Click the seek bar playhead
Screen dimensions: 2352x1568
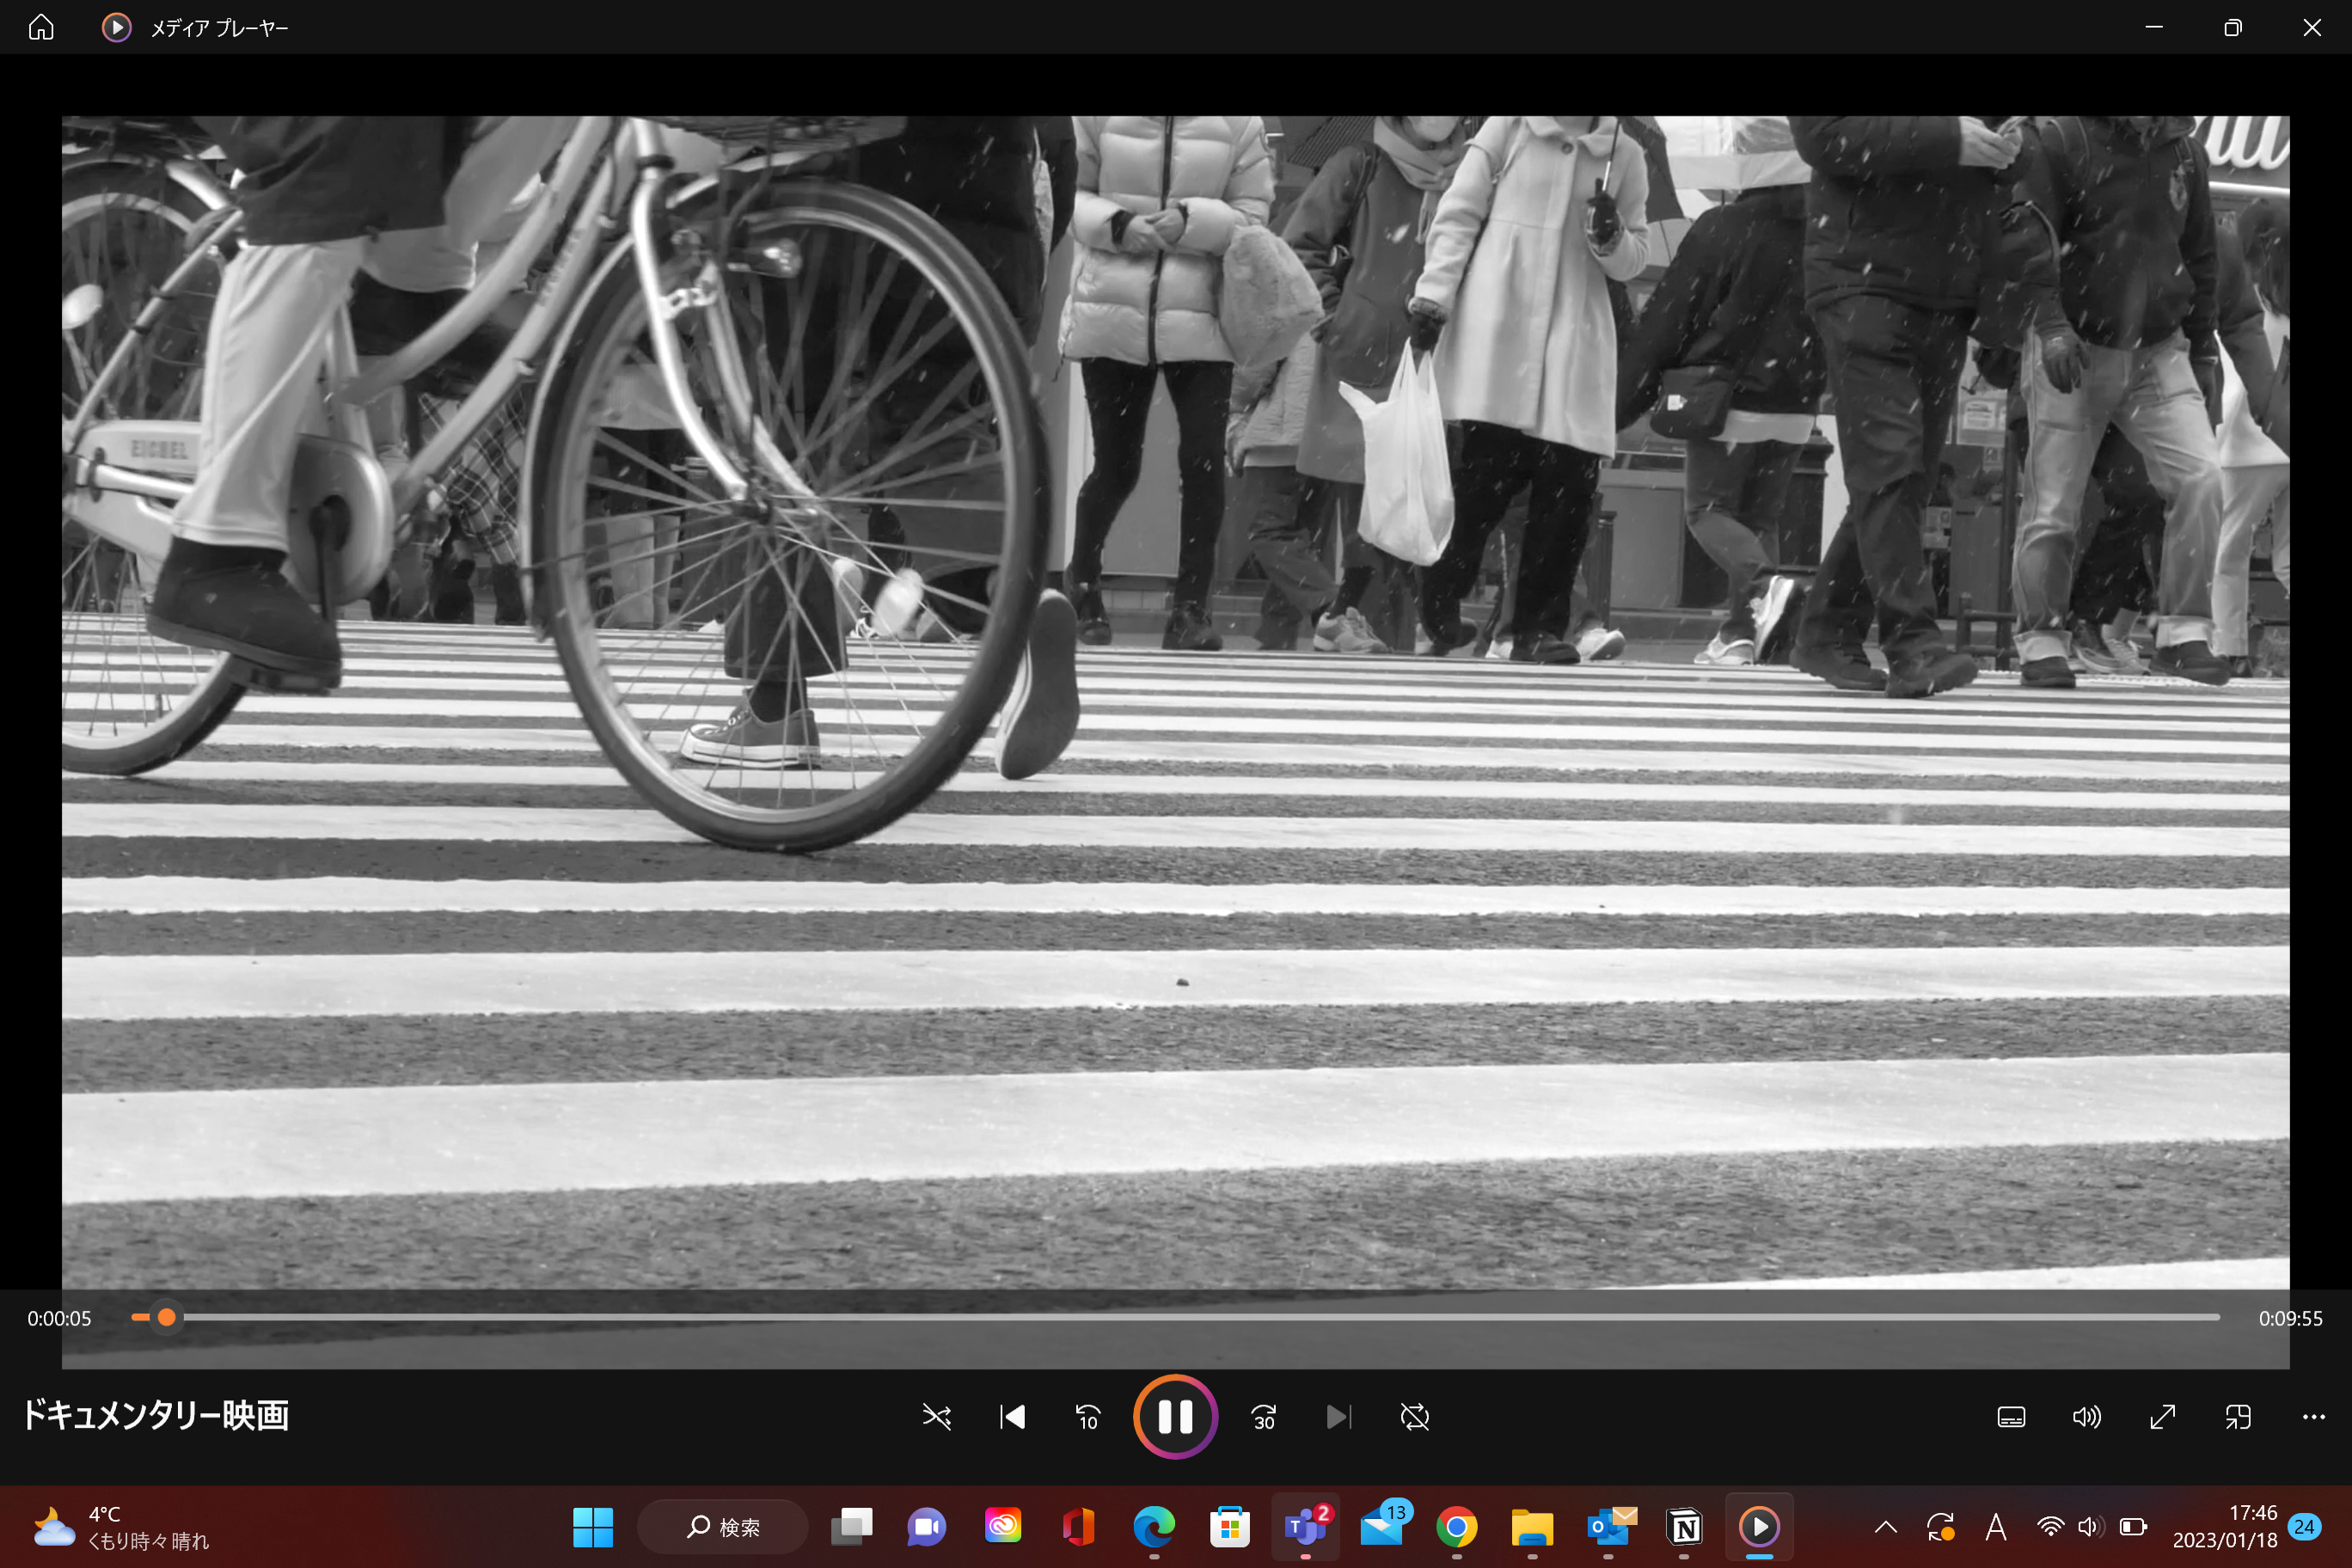[x=167, y=1317]
